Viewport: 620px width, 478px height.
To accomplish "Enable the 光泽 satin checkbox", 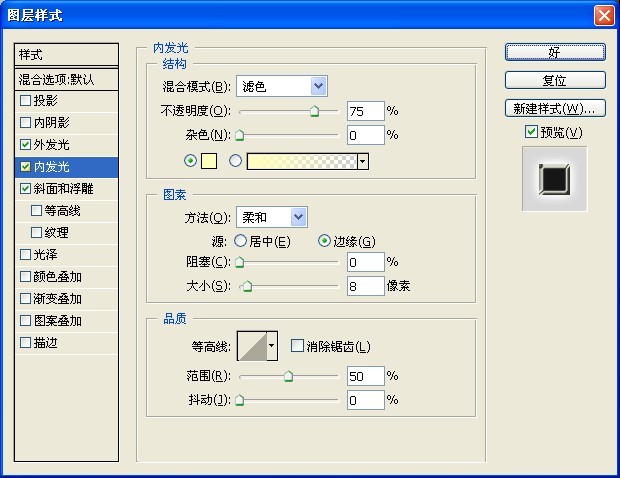I will pos(25,255).
